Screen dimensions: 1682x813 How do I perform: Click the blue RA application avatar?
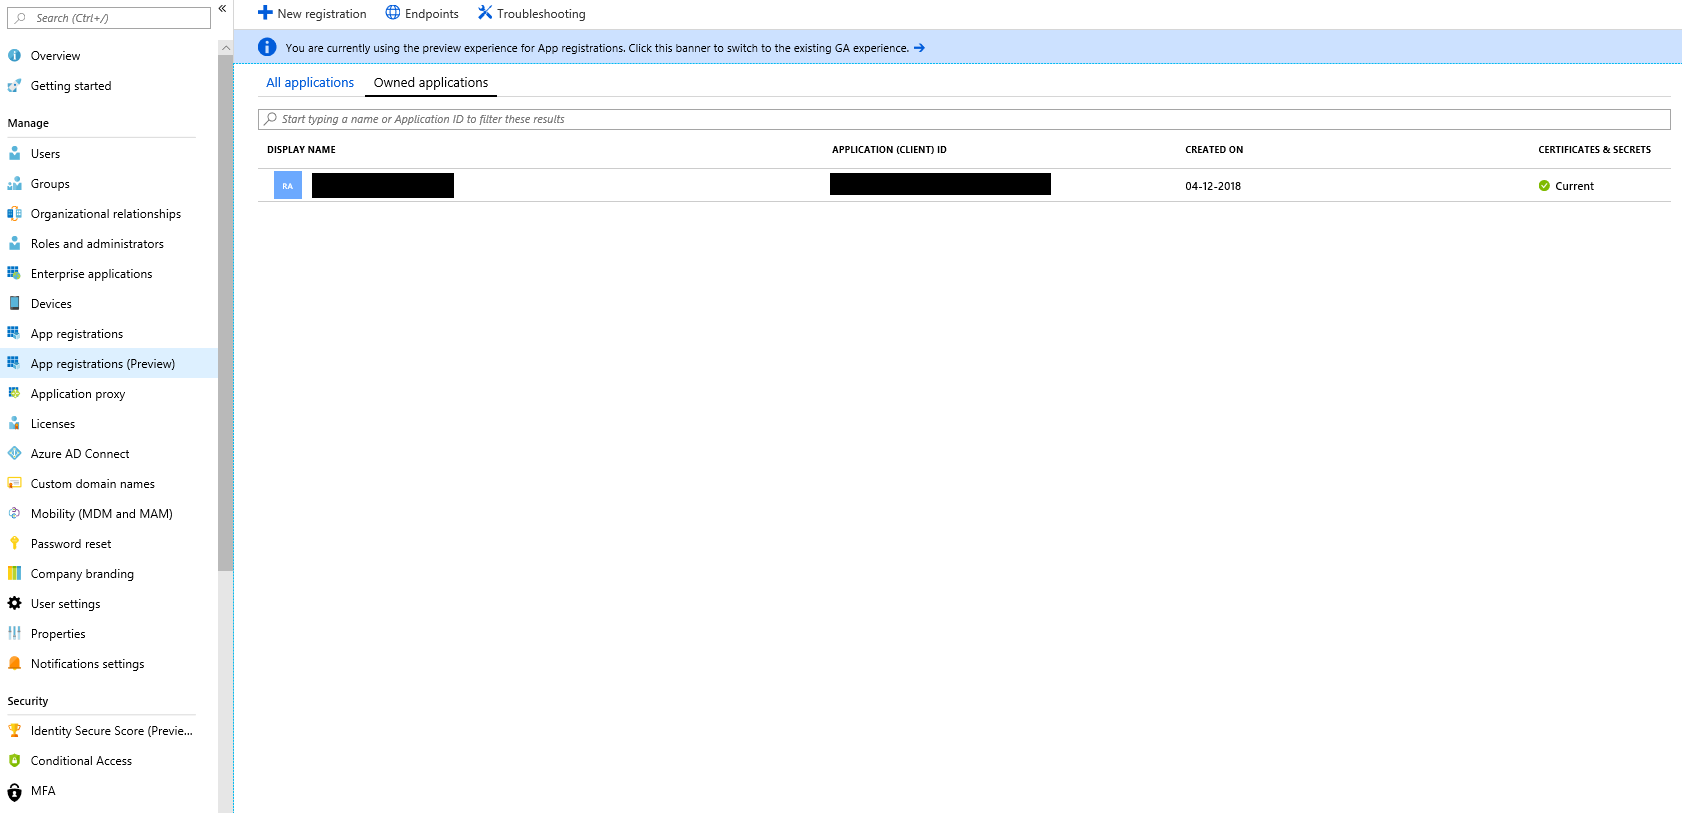pos(288,185)
